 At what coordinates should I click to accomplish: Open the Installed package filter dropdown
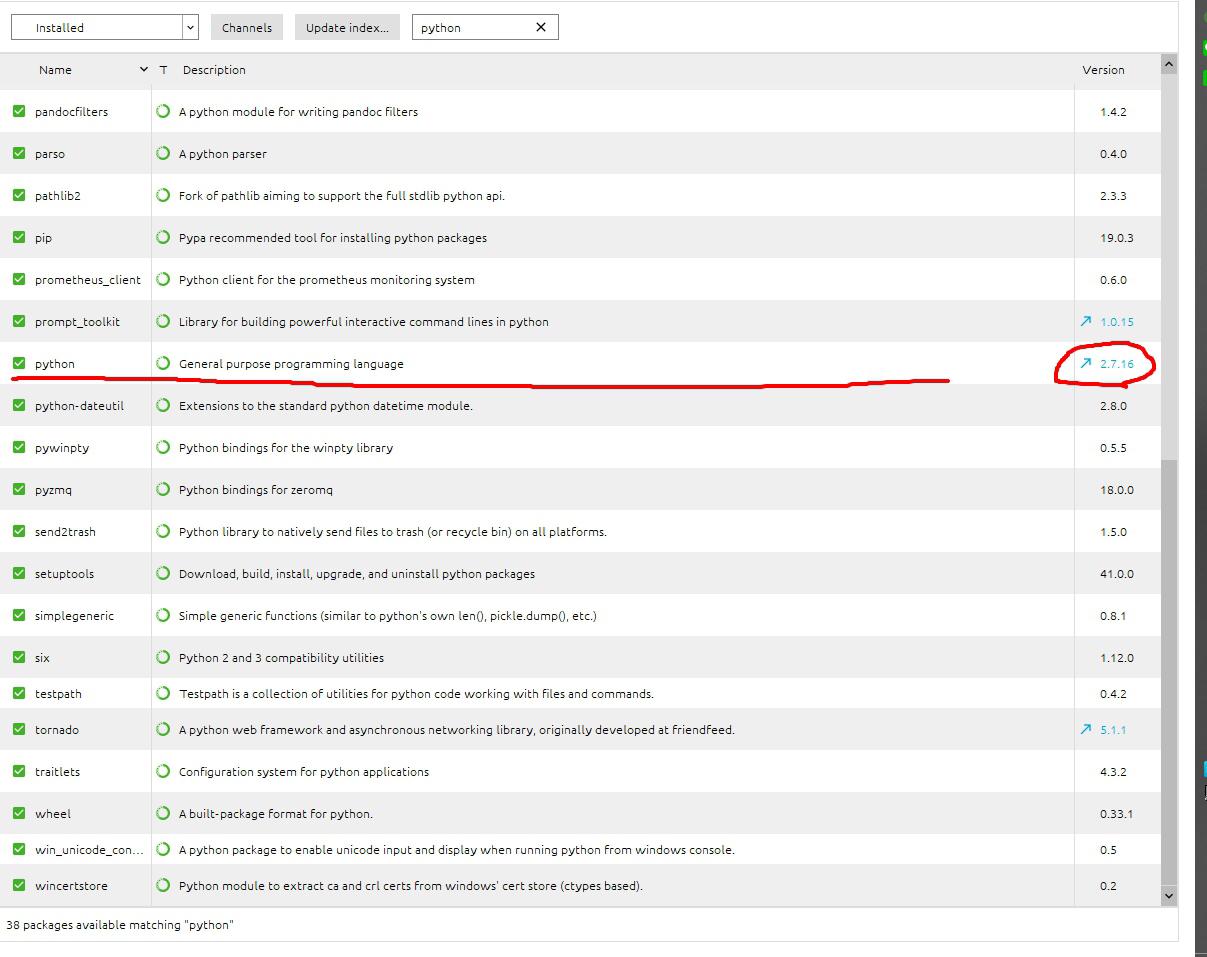pyautogui.click(x=104, y=28)
